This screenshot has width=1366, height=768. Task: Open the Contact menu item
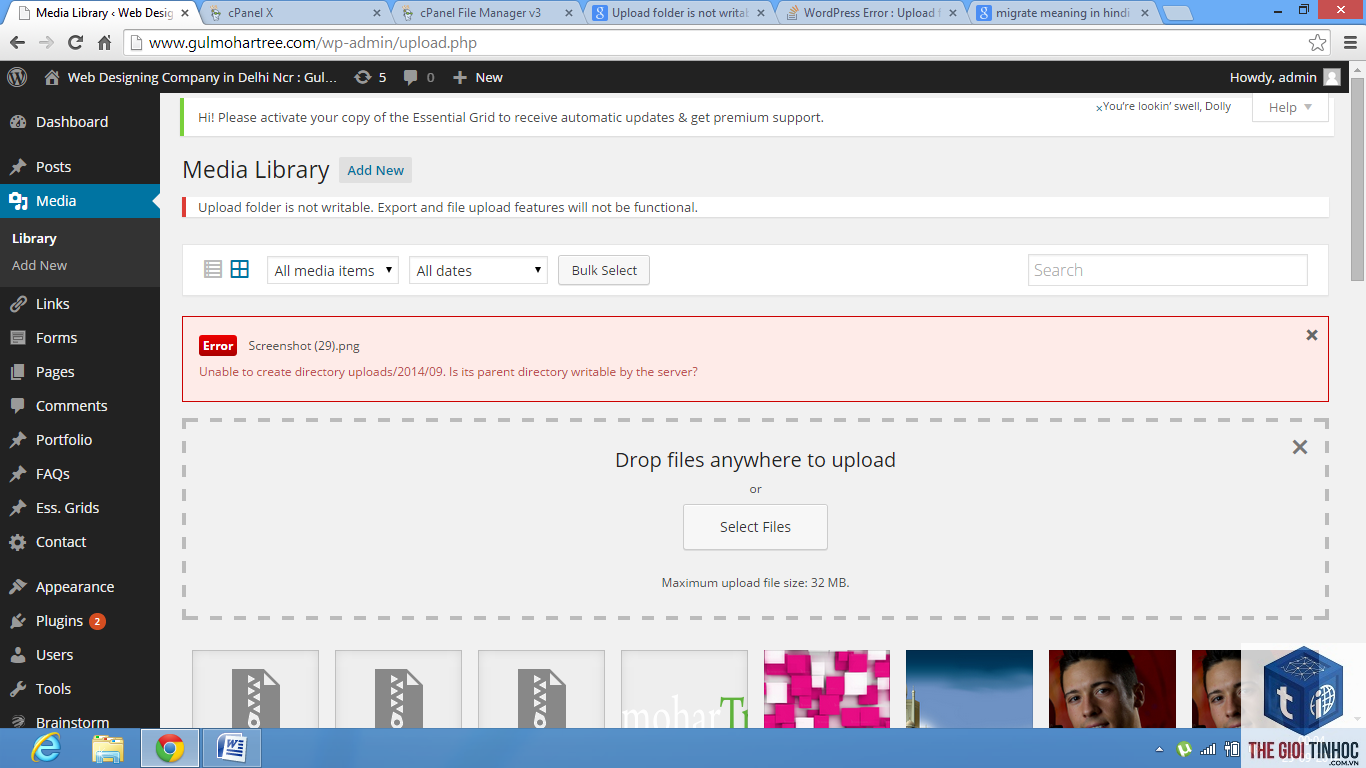[80, 542]
